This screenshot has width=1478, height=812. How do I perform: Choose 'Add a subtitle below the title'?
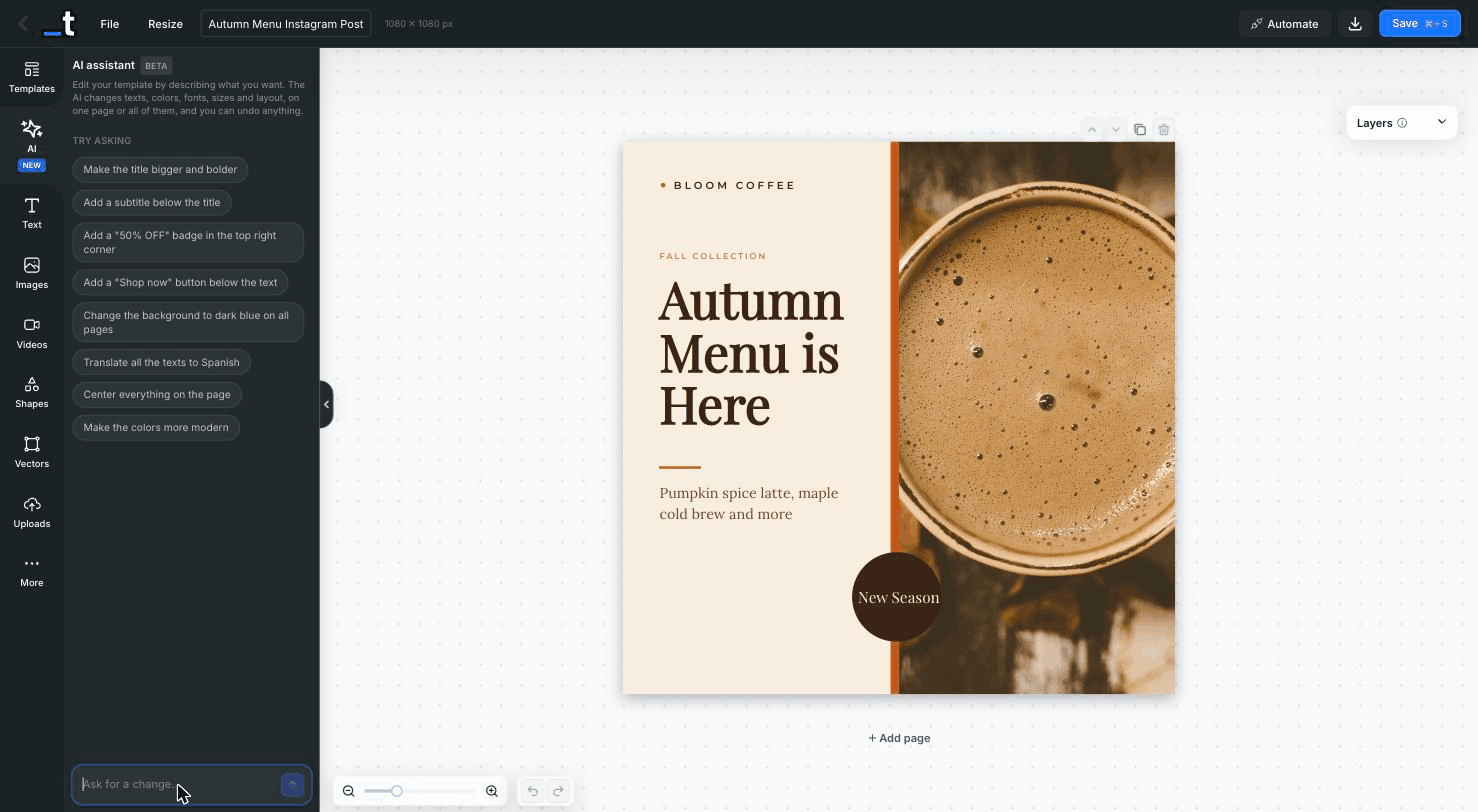(x=152, y=202)
